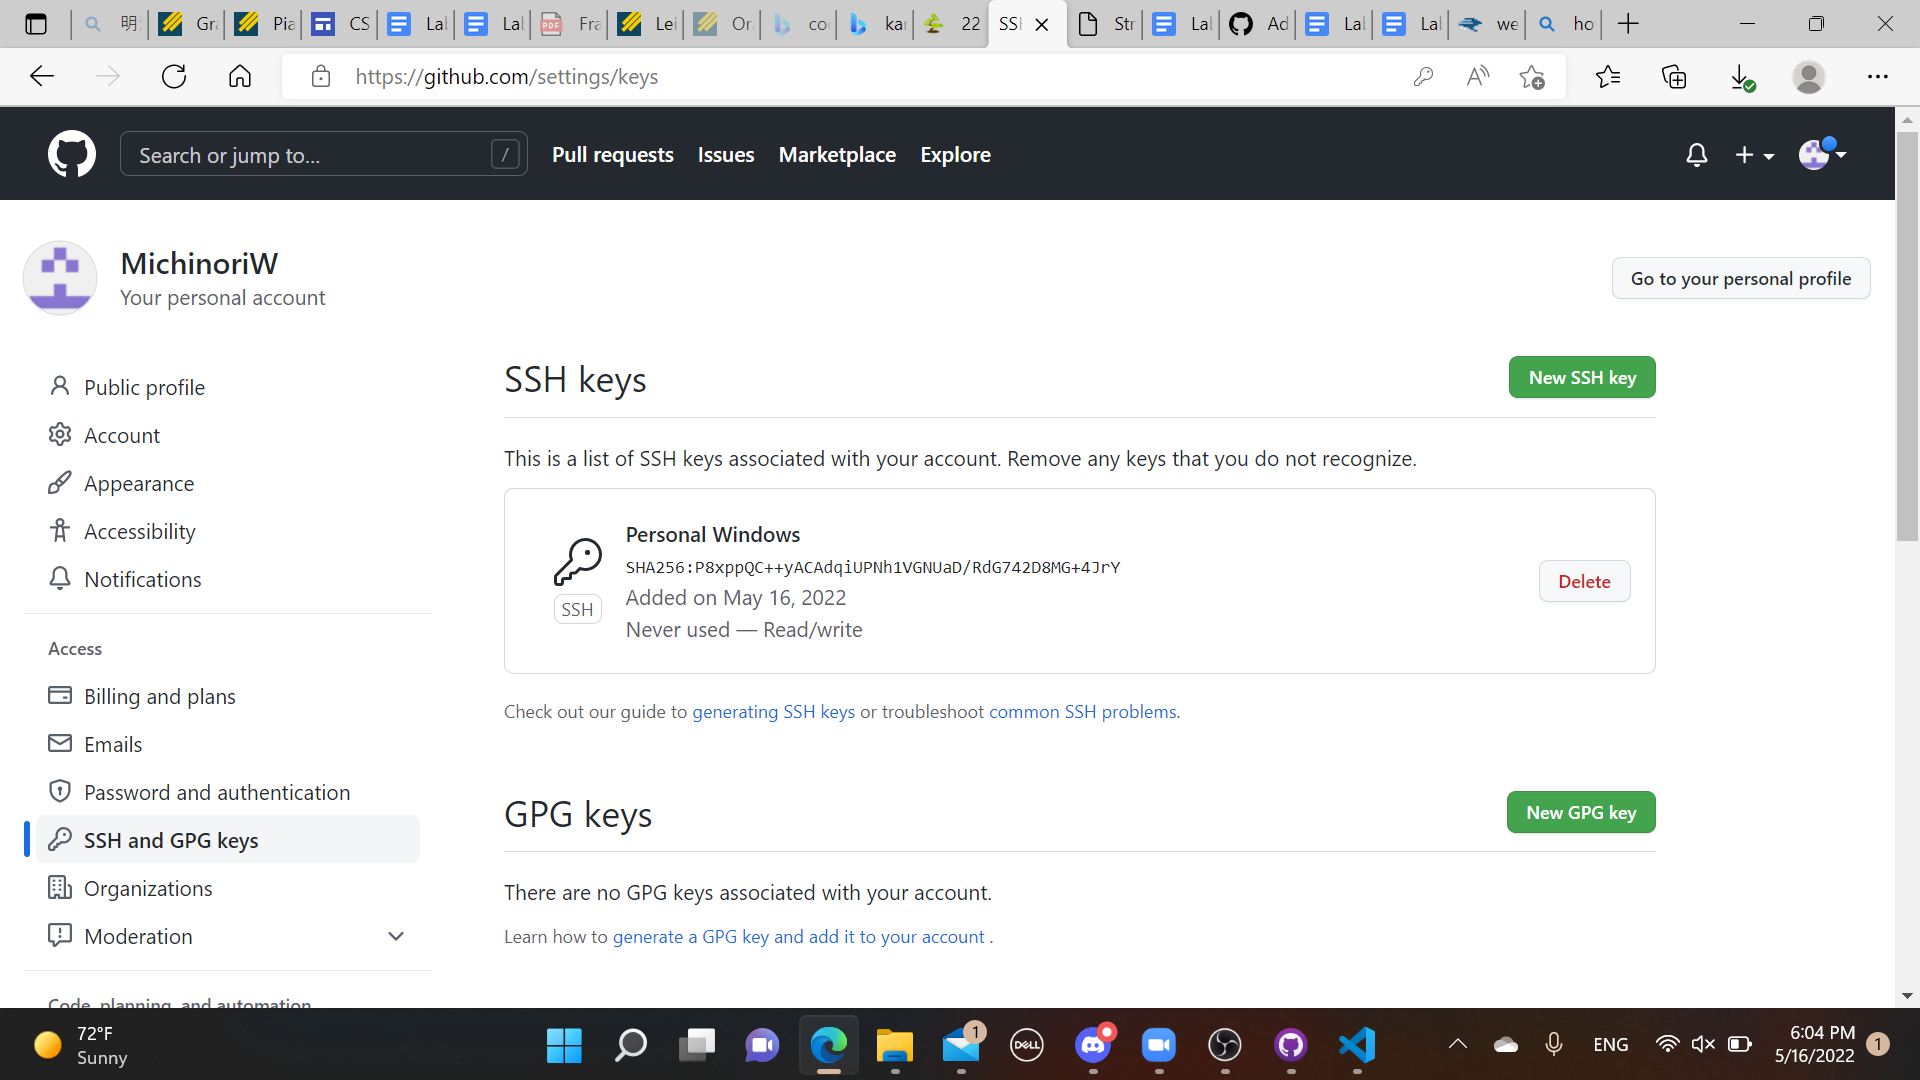Screen dimensions: 1920x1080
Task: Open Visual Studio Code from taskbar
Action: 1357,1045
